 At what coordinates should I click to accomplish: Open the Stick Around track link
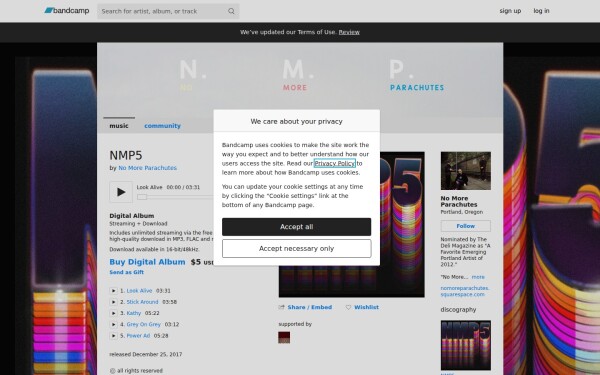click(x=142, y=302)
